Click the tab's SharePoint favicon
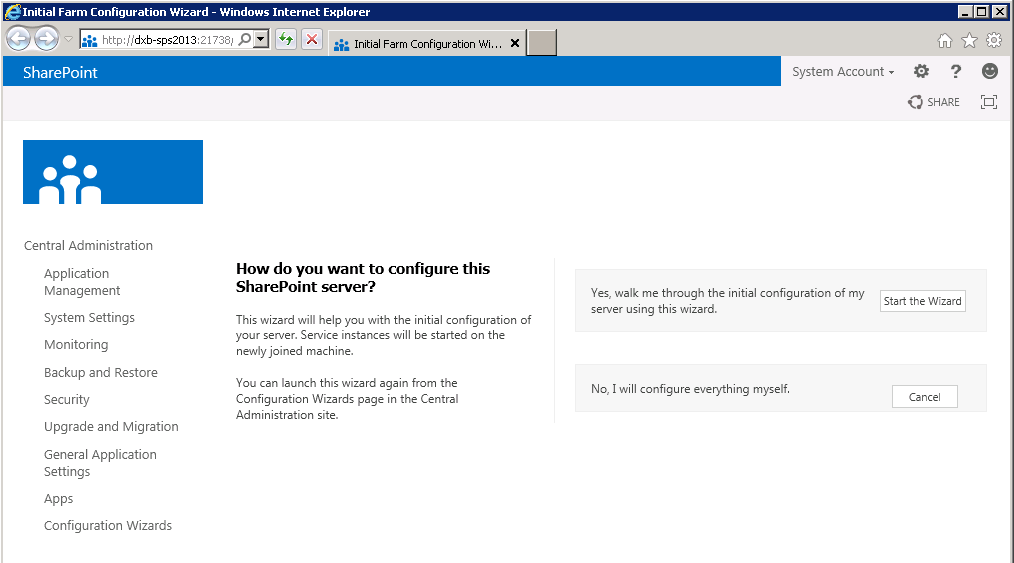 [x=341, y=44]
